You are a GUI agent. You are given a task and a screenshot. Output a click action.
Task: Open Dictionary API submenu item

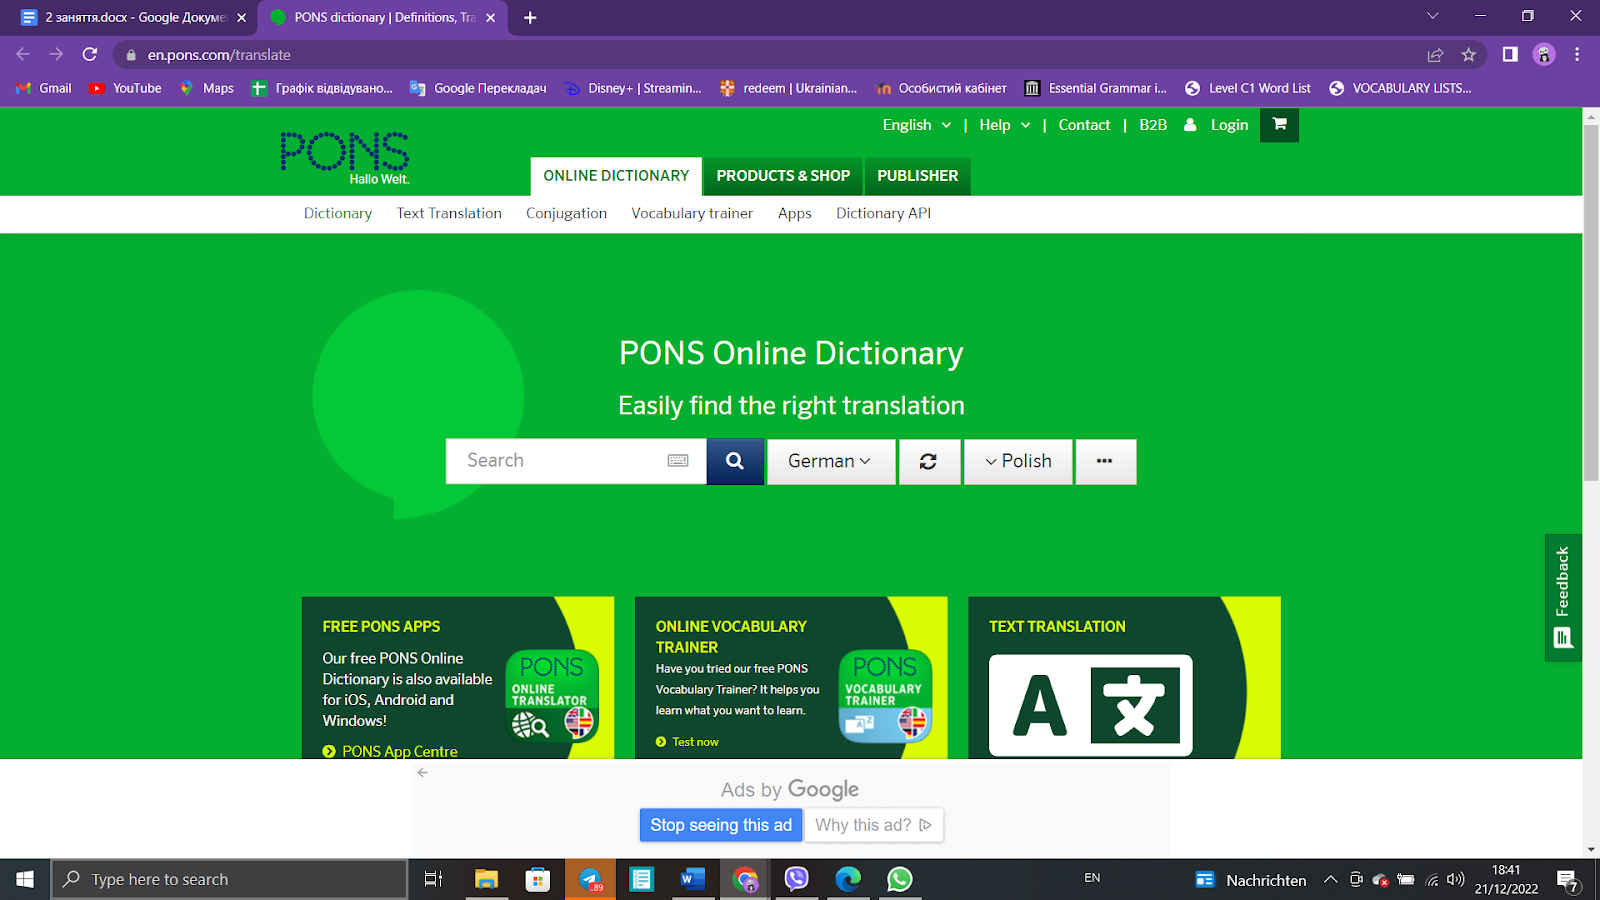tap(883, 213)
